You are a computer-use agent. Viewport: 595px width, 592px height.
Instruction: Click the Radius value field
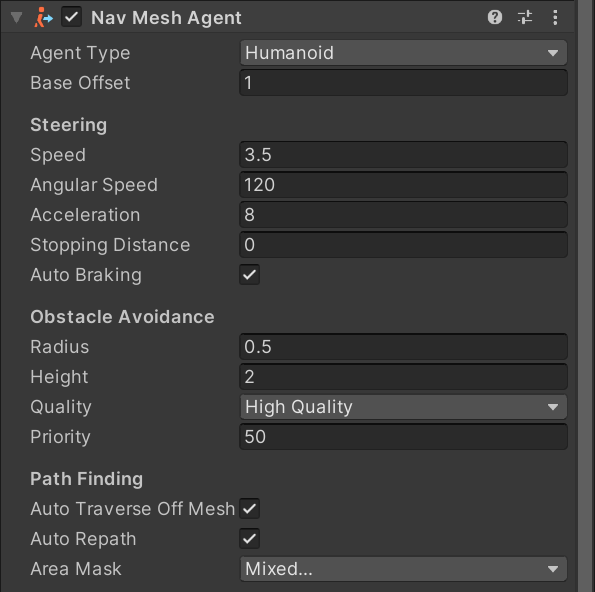403,347
